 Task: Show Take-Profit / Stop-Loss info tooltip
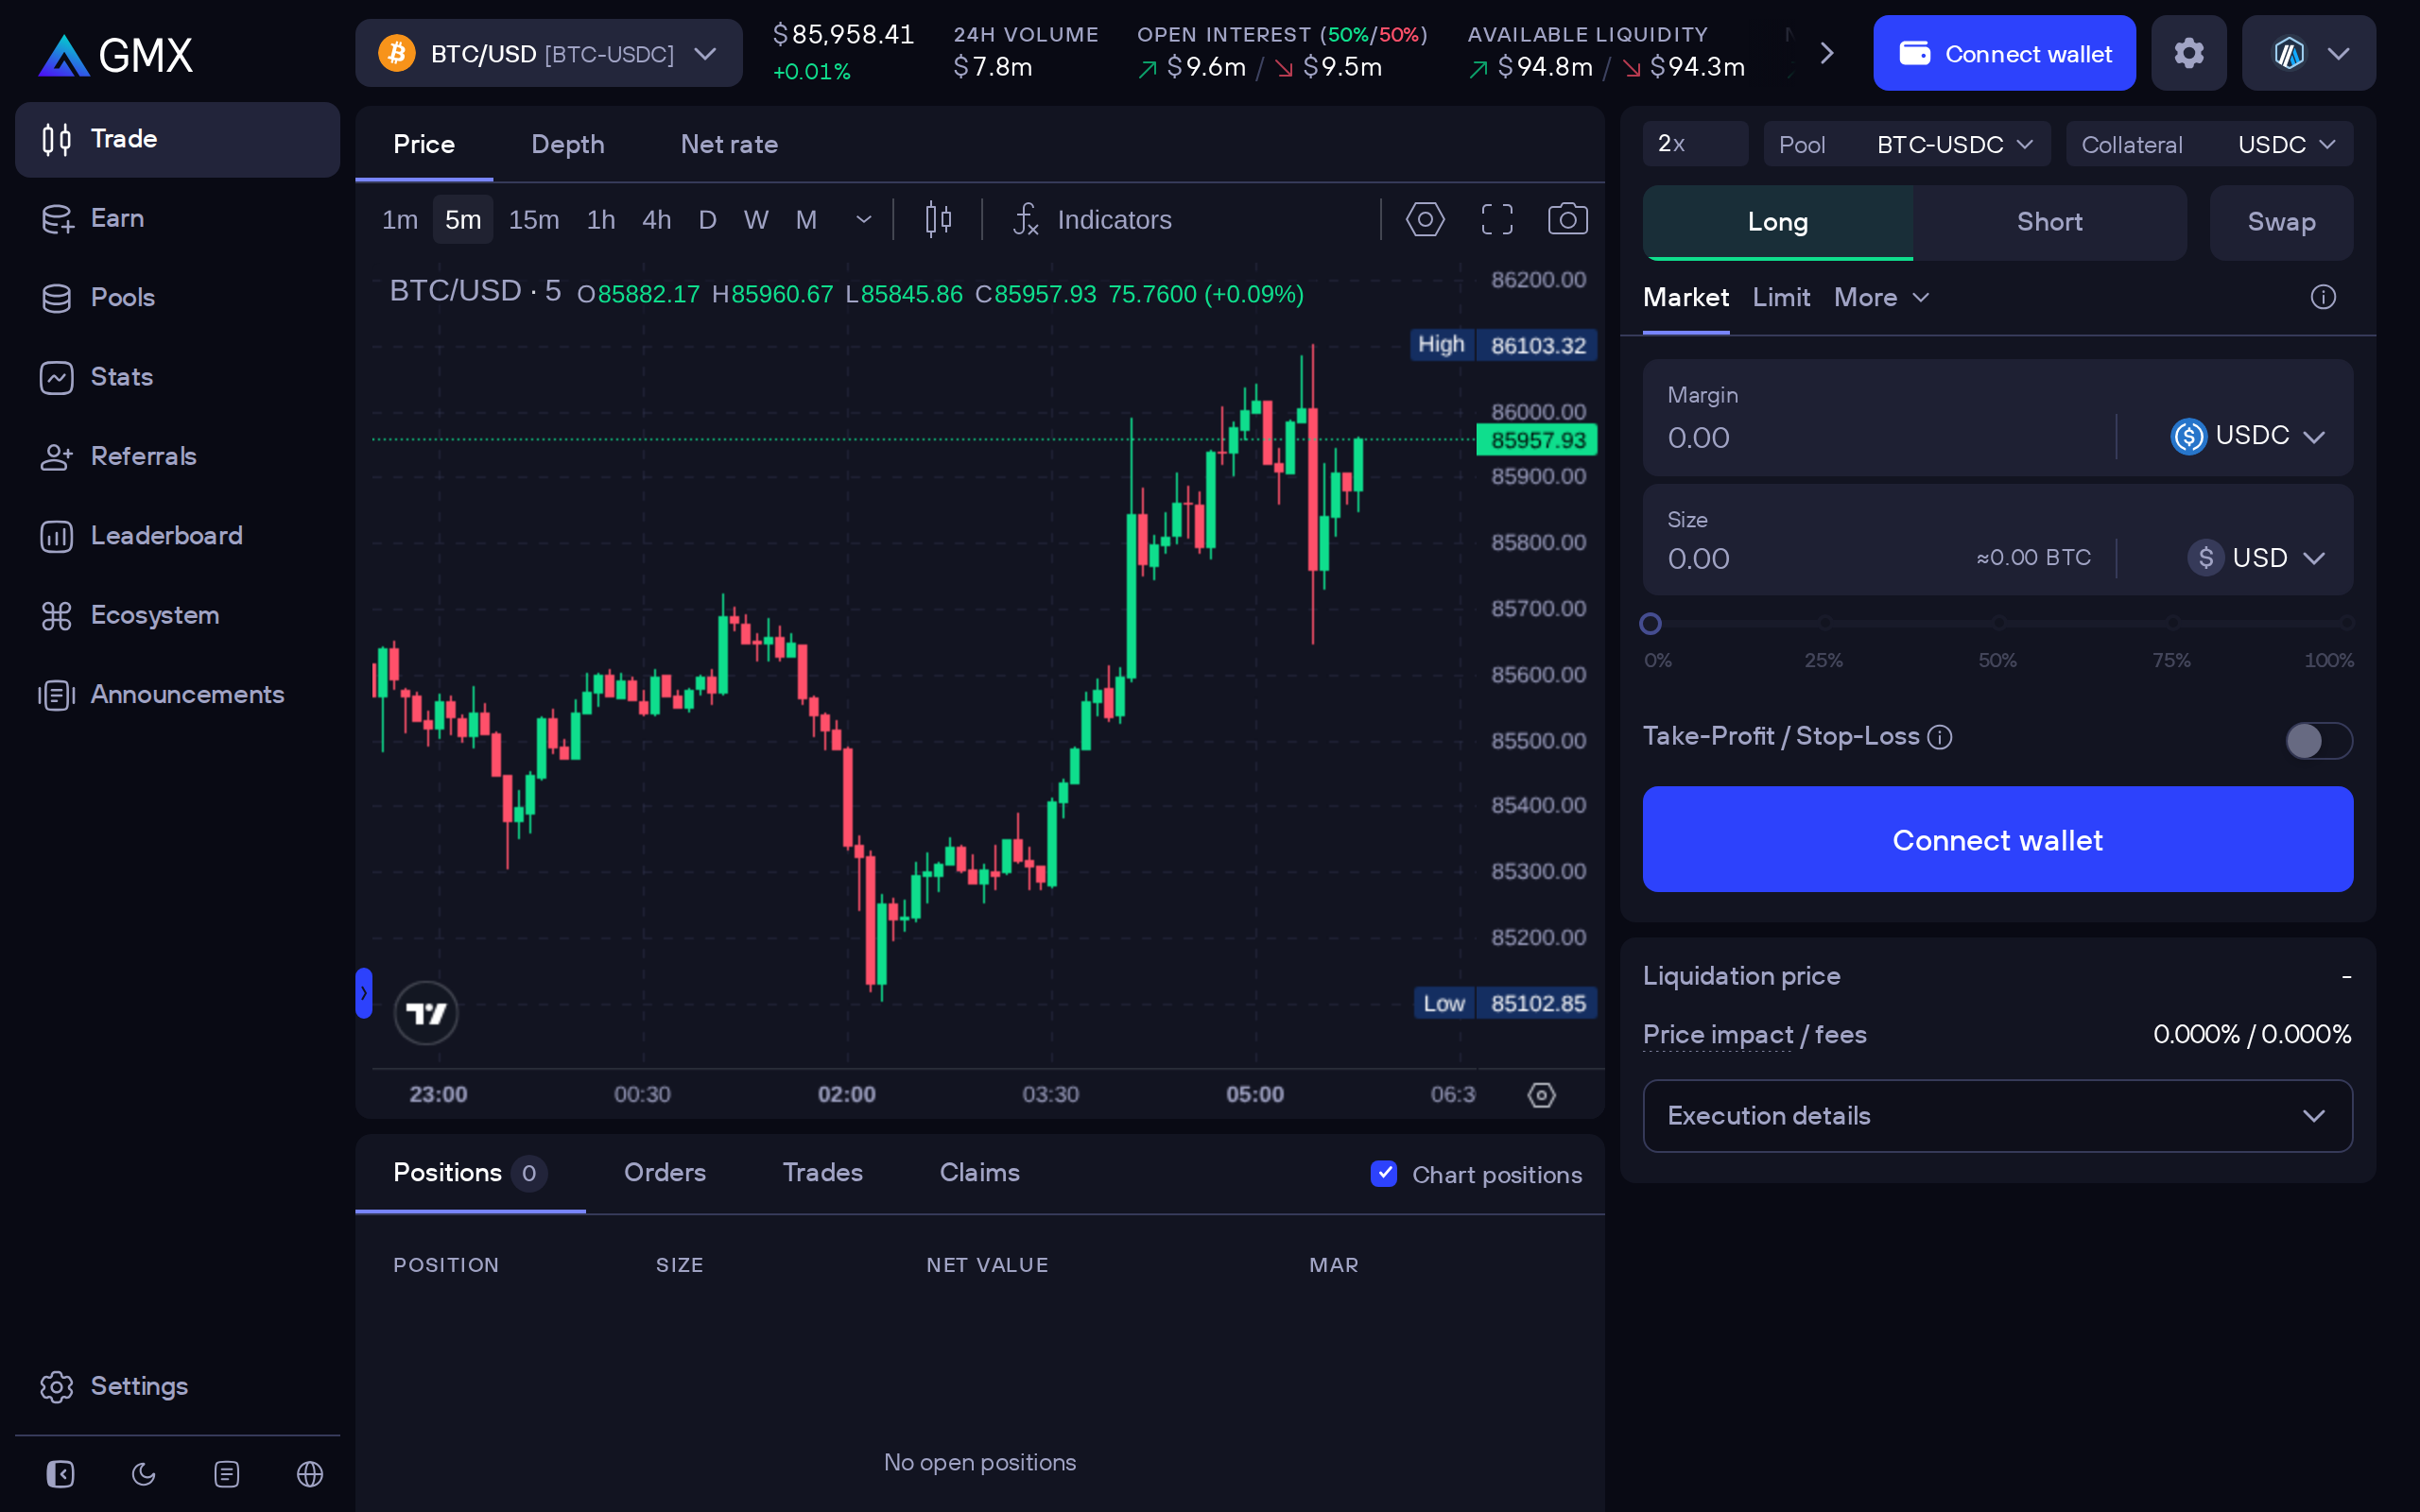coord(1940,737)
